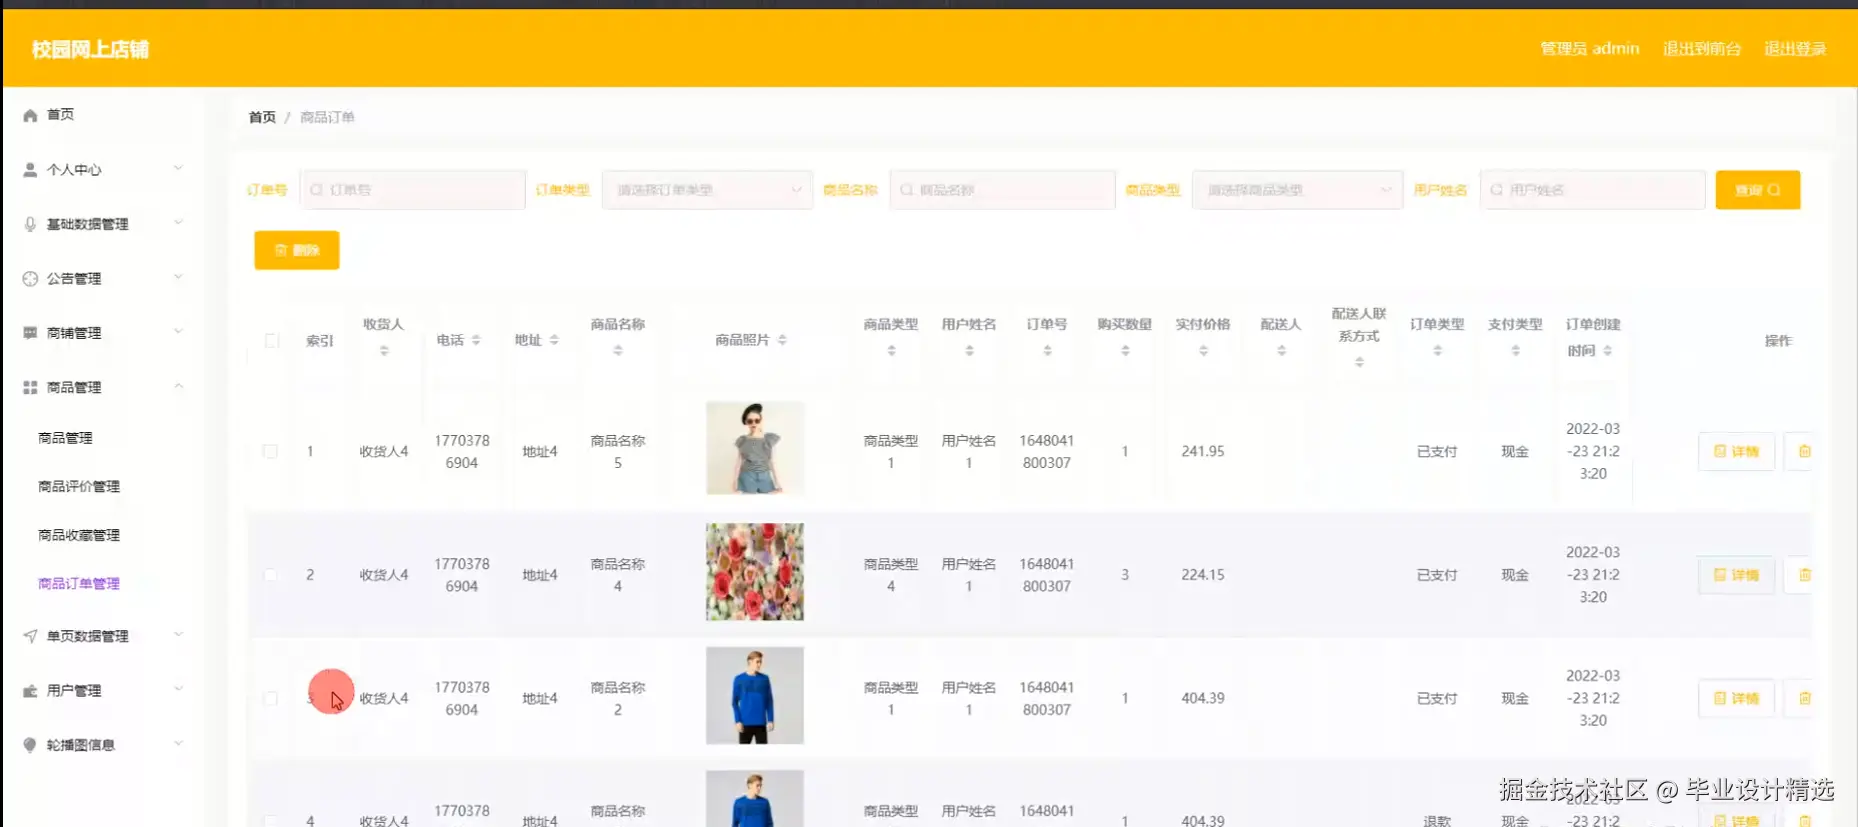Sort by 实付价格 column arrows
The height and width of the screenshot is (827, 1858).
click(x=1203, y=351)
